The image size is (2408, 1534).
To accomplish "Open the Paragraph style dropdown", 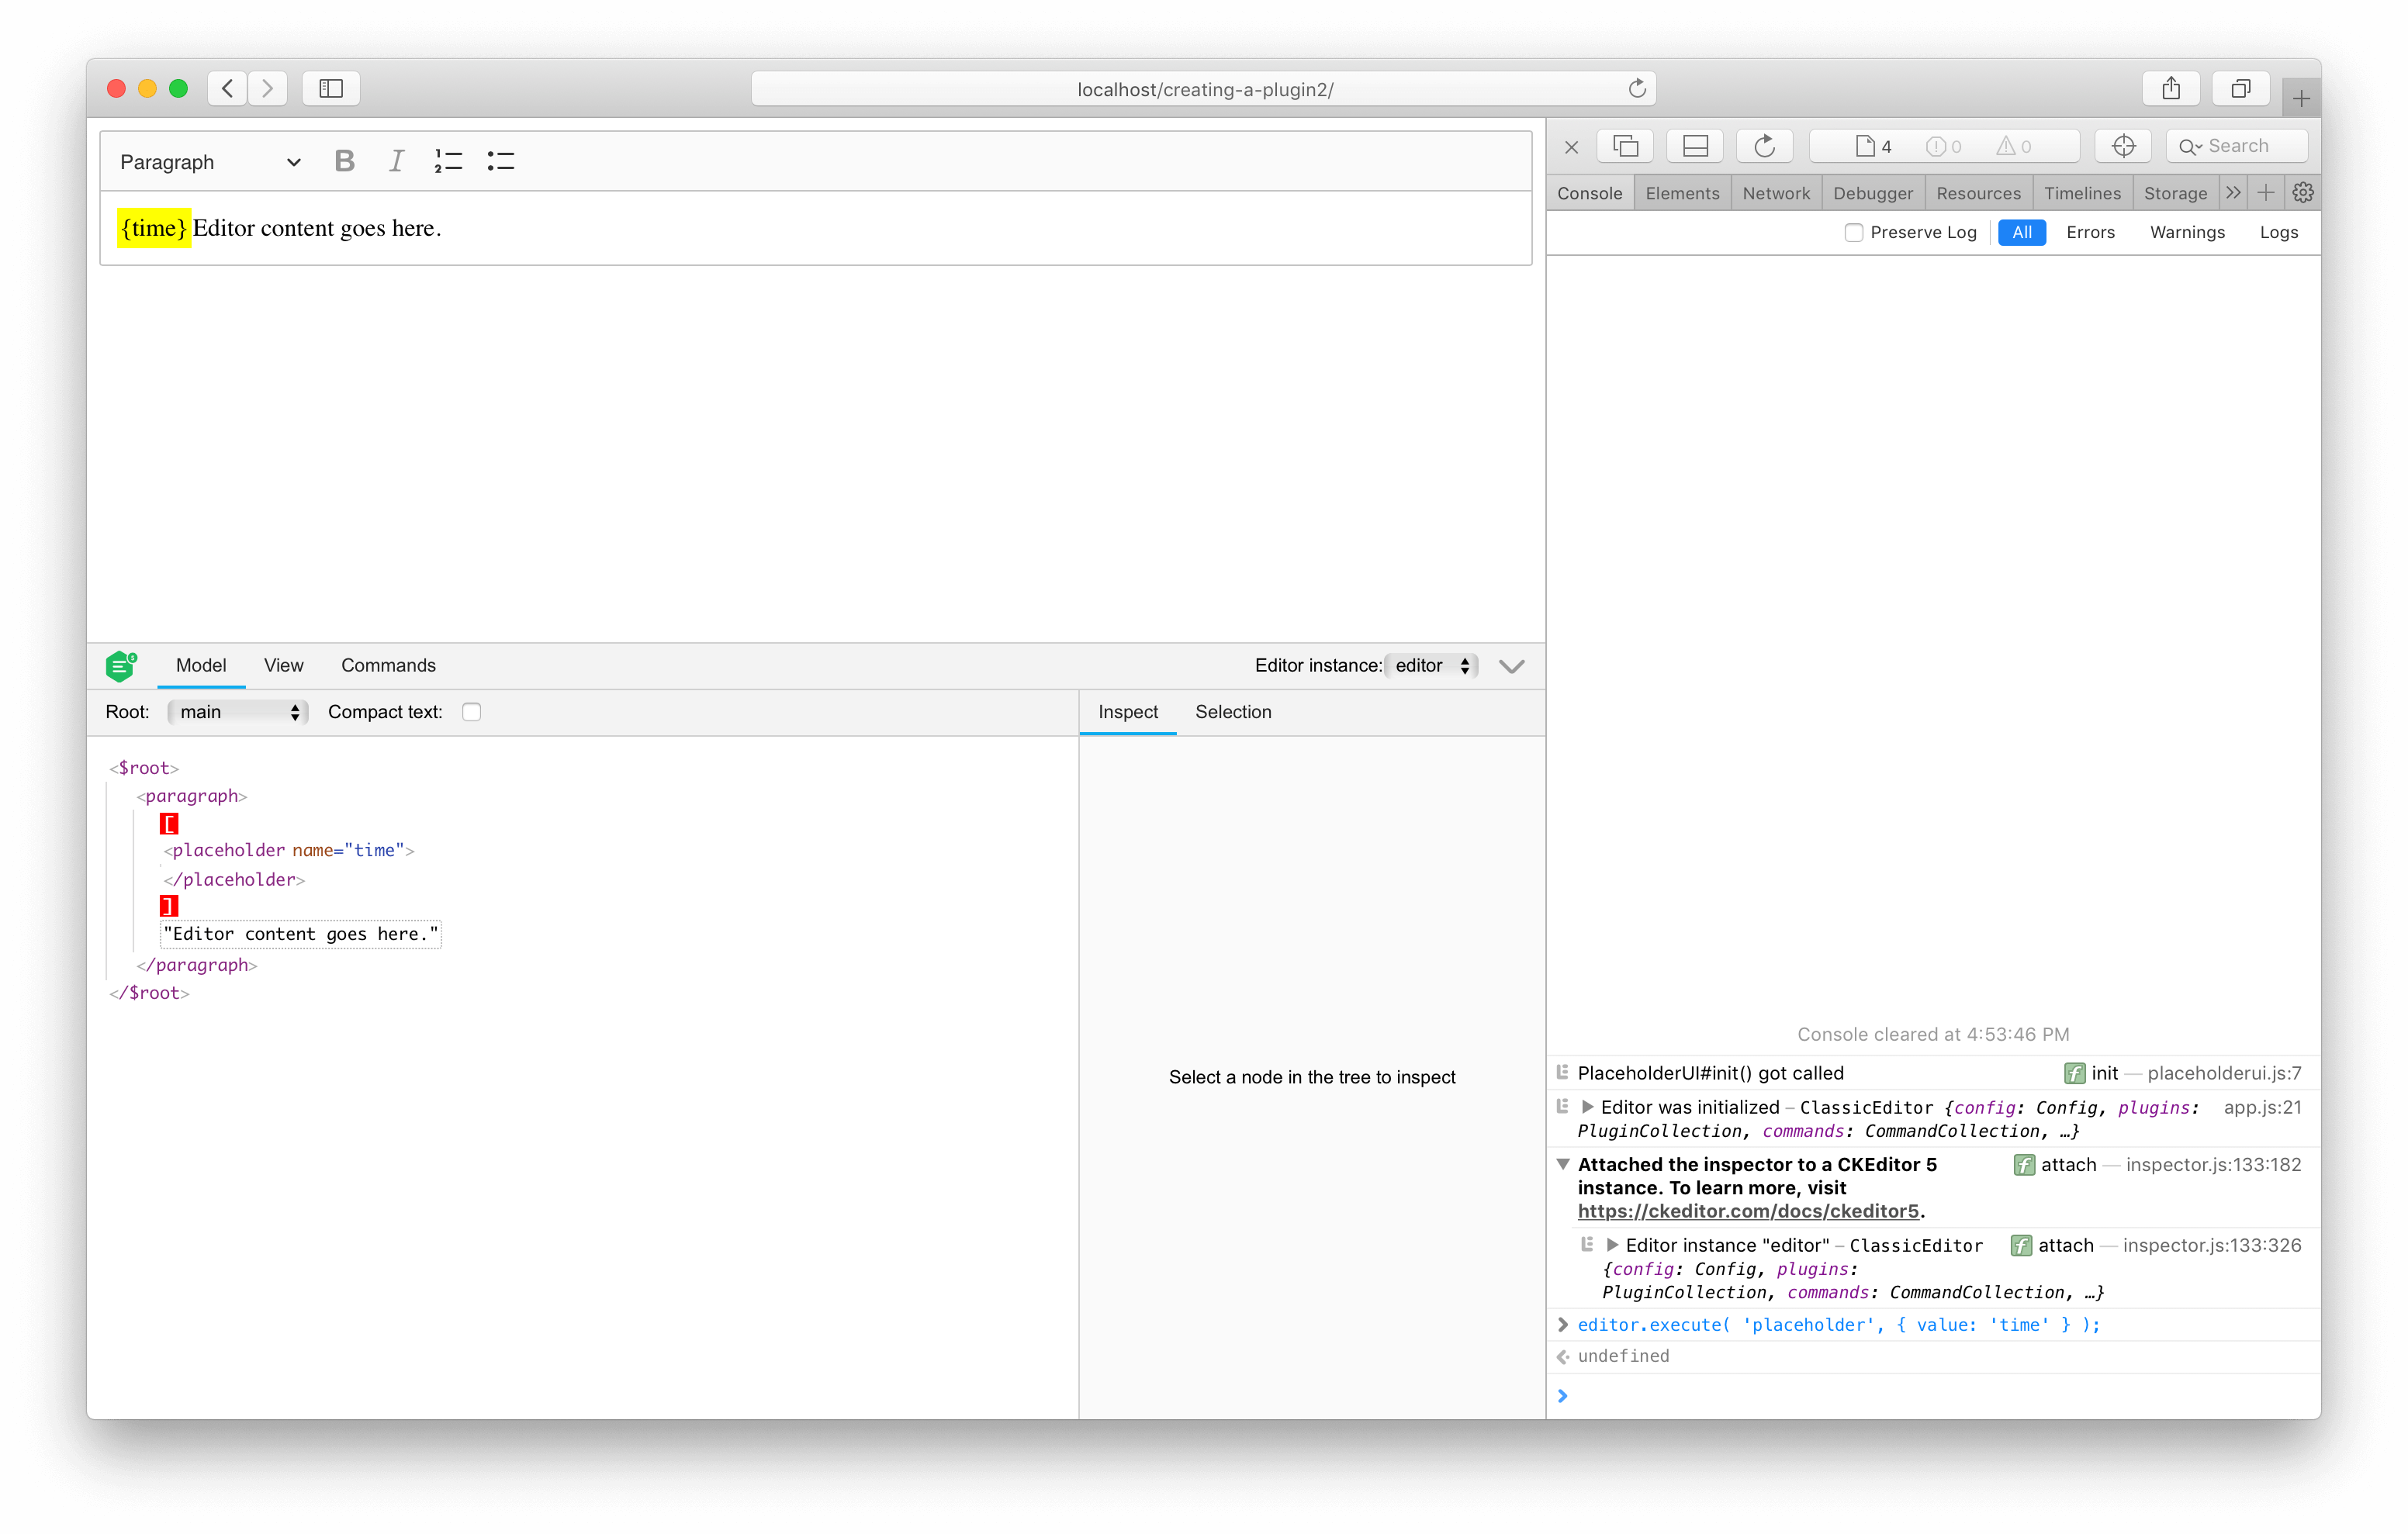I will [209, 161].
